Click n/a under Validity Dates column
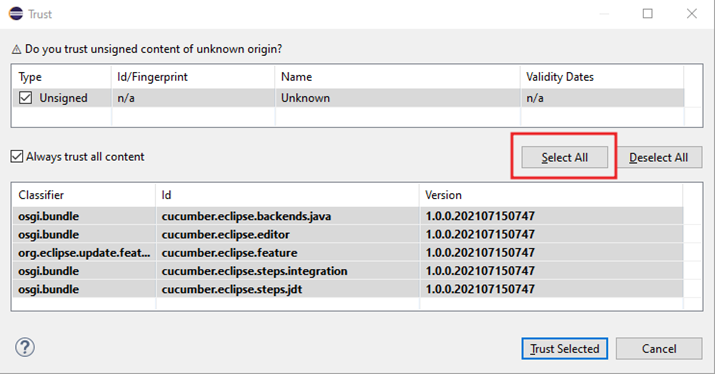The width and height of the screenshot is (715, 374). click(x=535, y=98)
